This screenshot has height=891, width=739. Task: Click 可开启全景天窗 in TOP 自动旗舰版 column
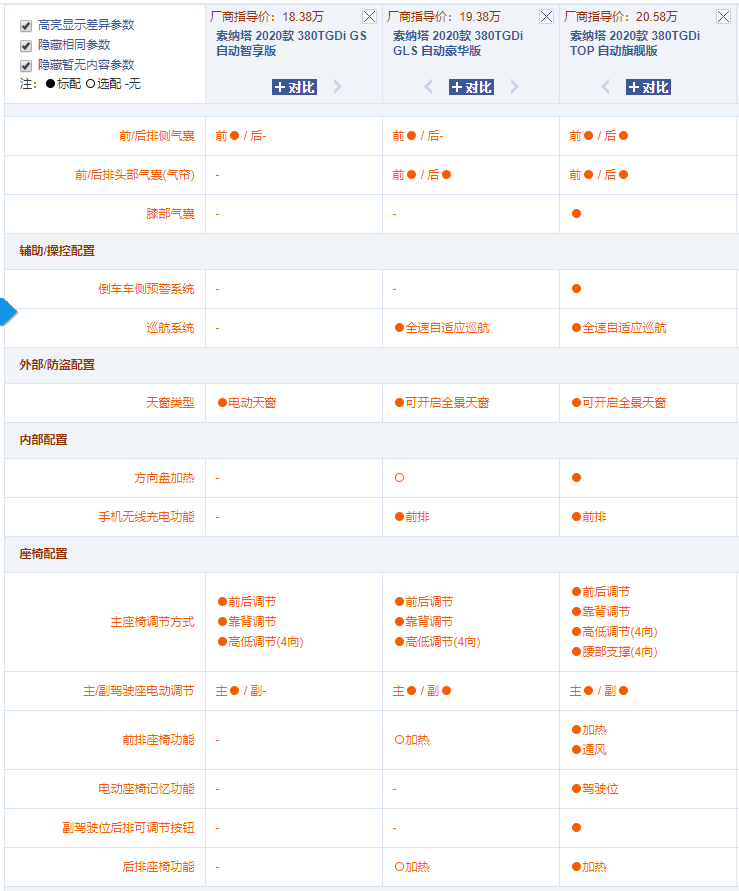pyautogui.click(x=619, y=403)
